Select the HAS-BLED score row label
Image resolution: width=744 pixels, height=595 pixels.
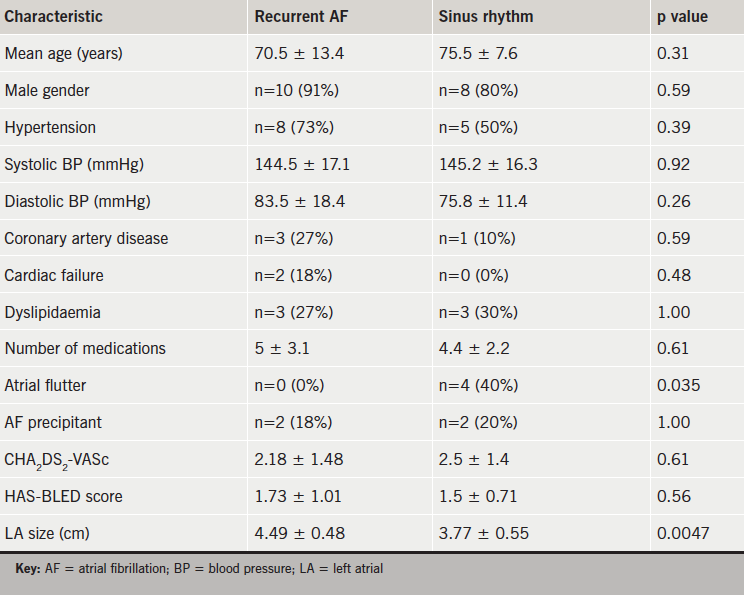(x=64, y=496)
